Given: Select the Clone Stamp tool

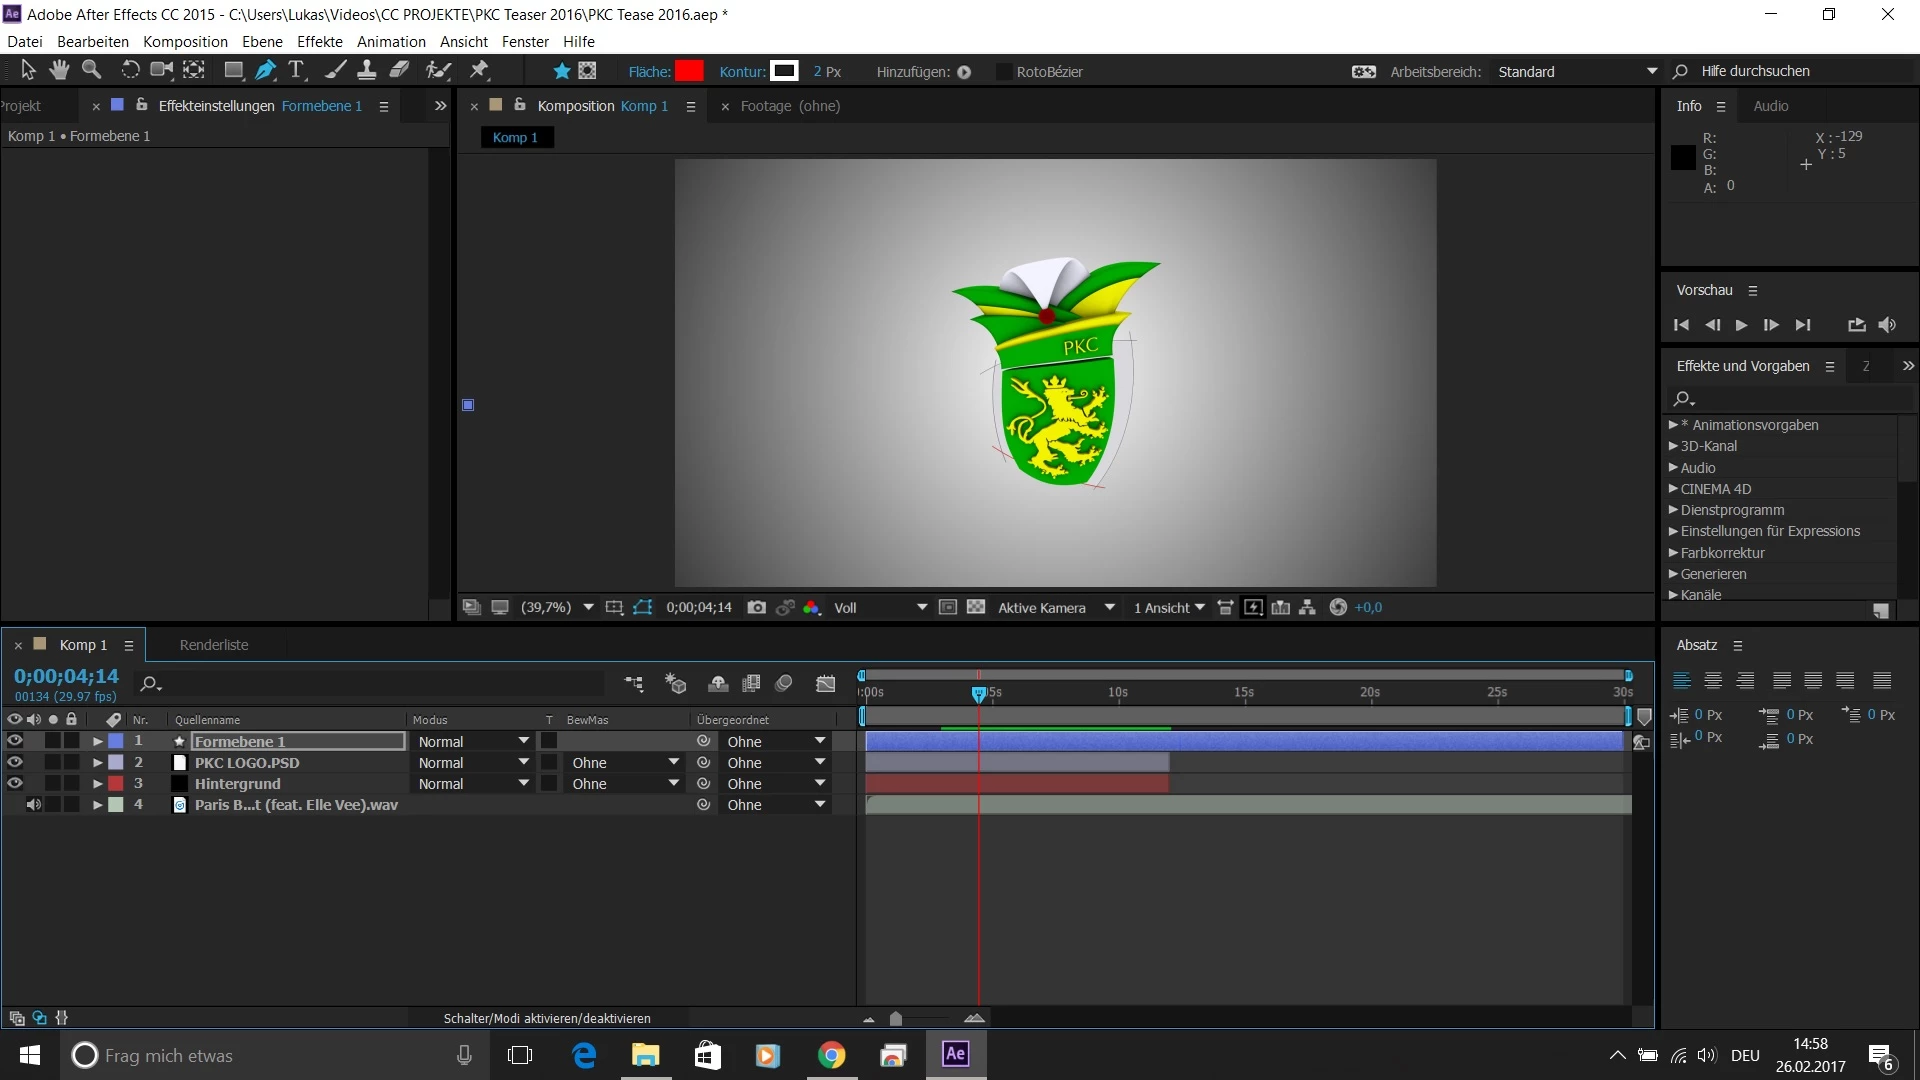Looking at the screenshot, I should click(367, 70).
